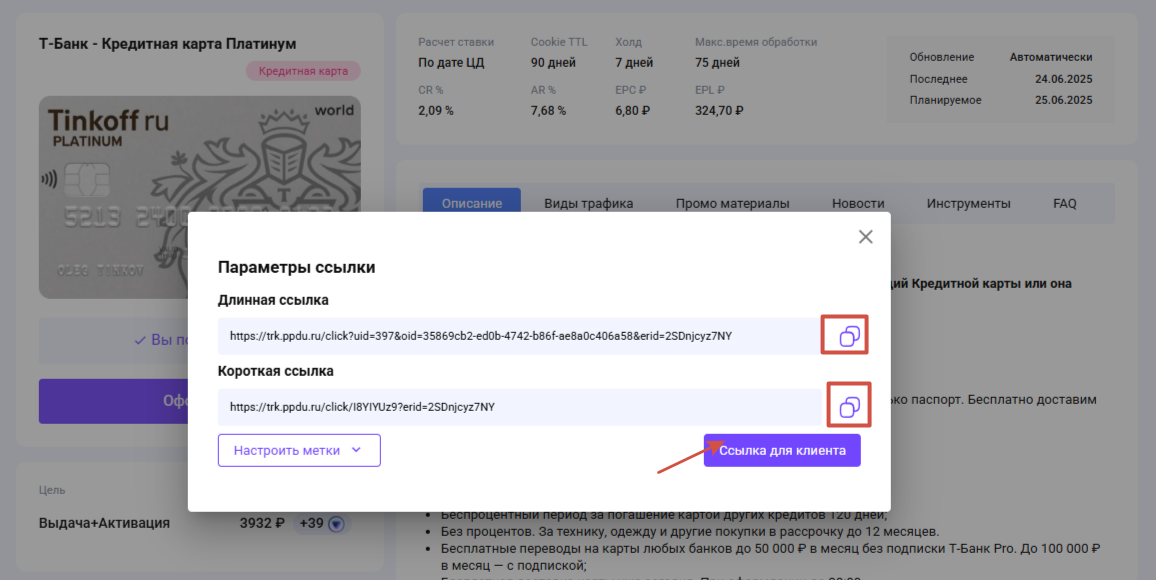Copy the long link (Длинная ссылка)

coord(849,336)
